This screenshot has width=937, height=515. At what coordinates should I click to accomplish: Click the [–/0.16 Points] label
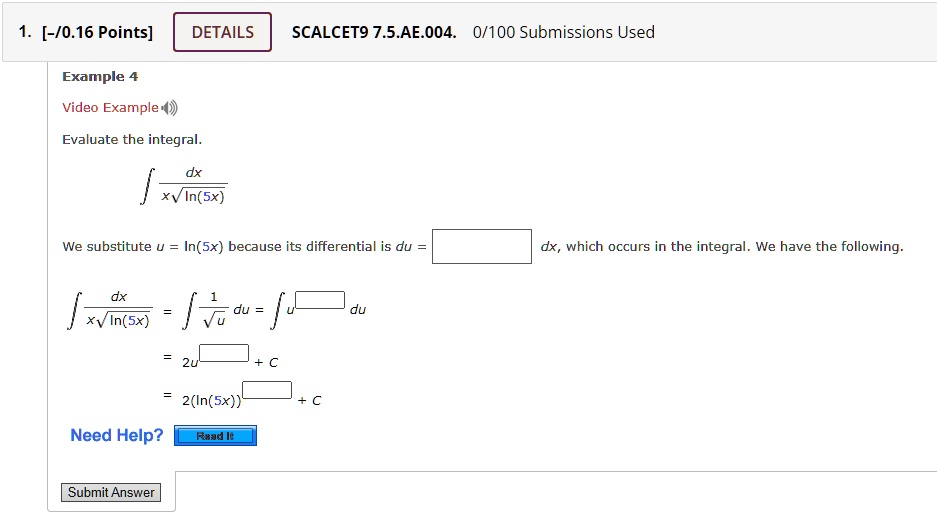[97, 32]
